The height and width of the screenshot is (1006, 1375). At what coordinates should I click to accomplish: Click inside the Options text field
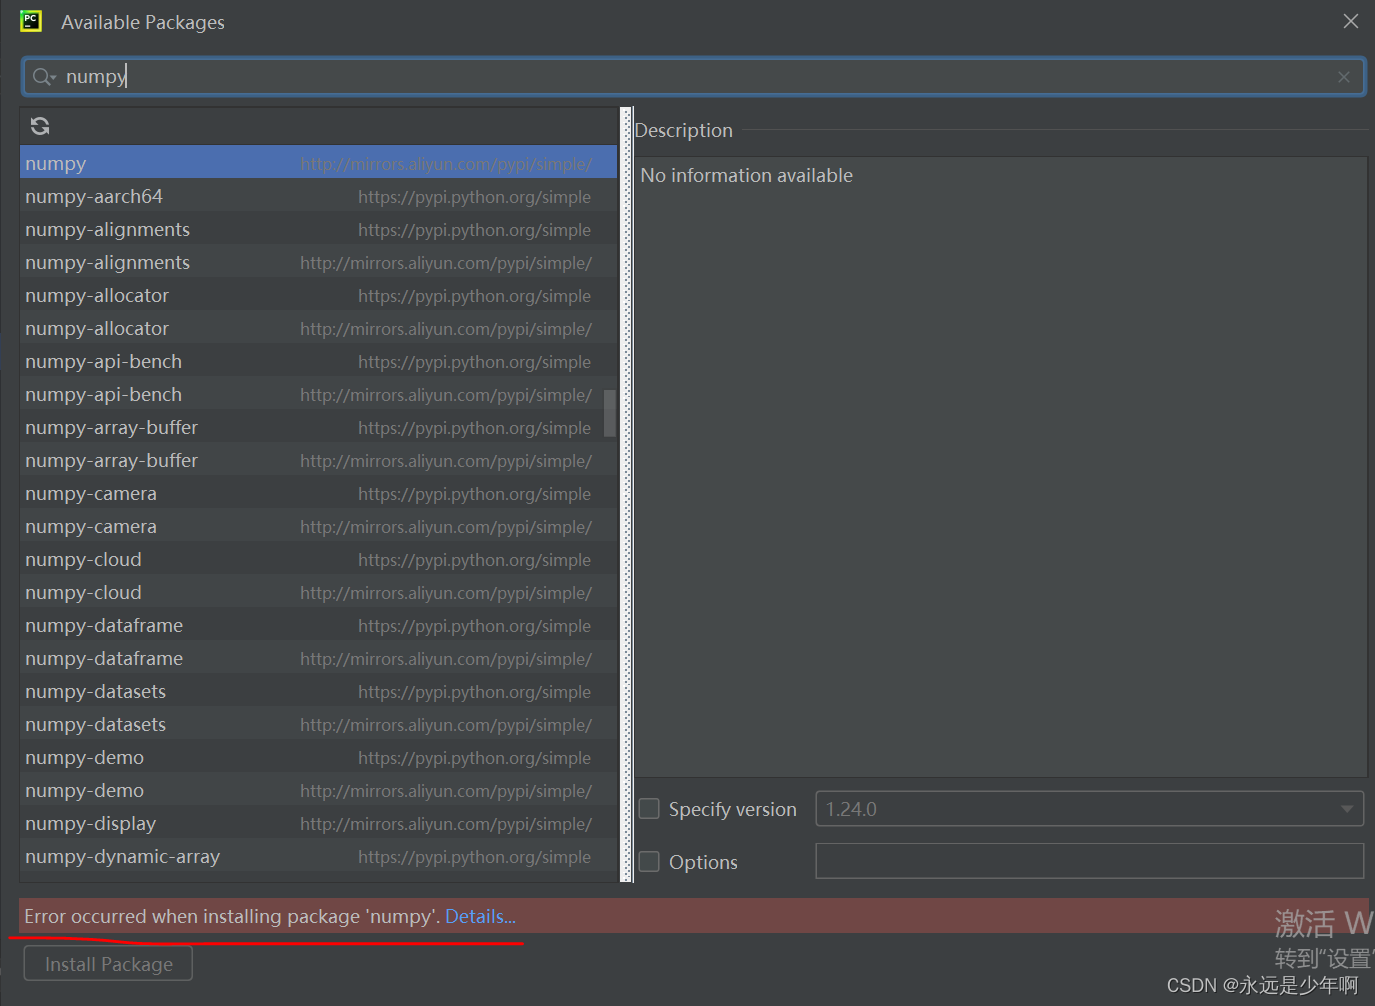pyautogui.click(x=1089, y=861)
